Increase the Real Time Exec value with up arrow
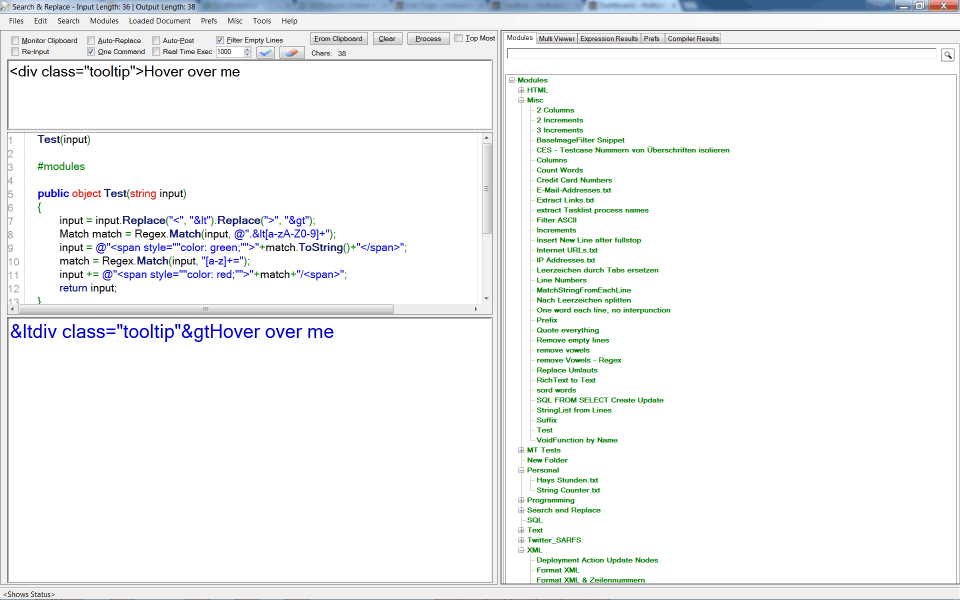The image size is (960, 600). pos(247,50)
